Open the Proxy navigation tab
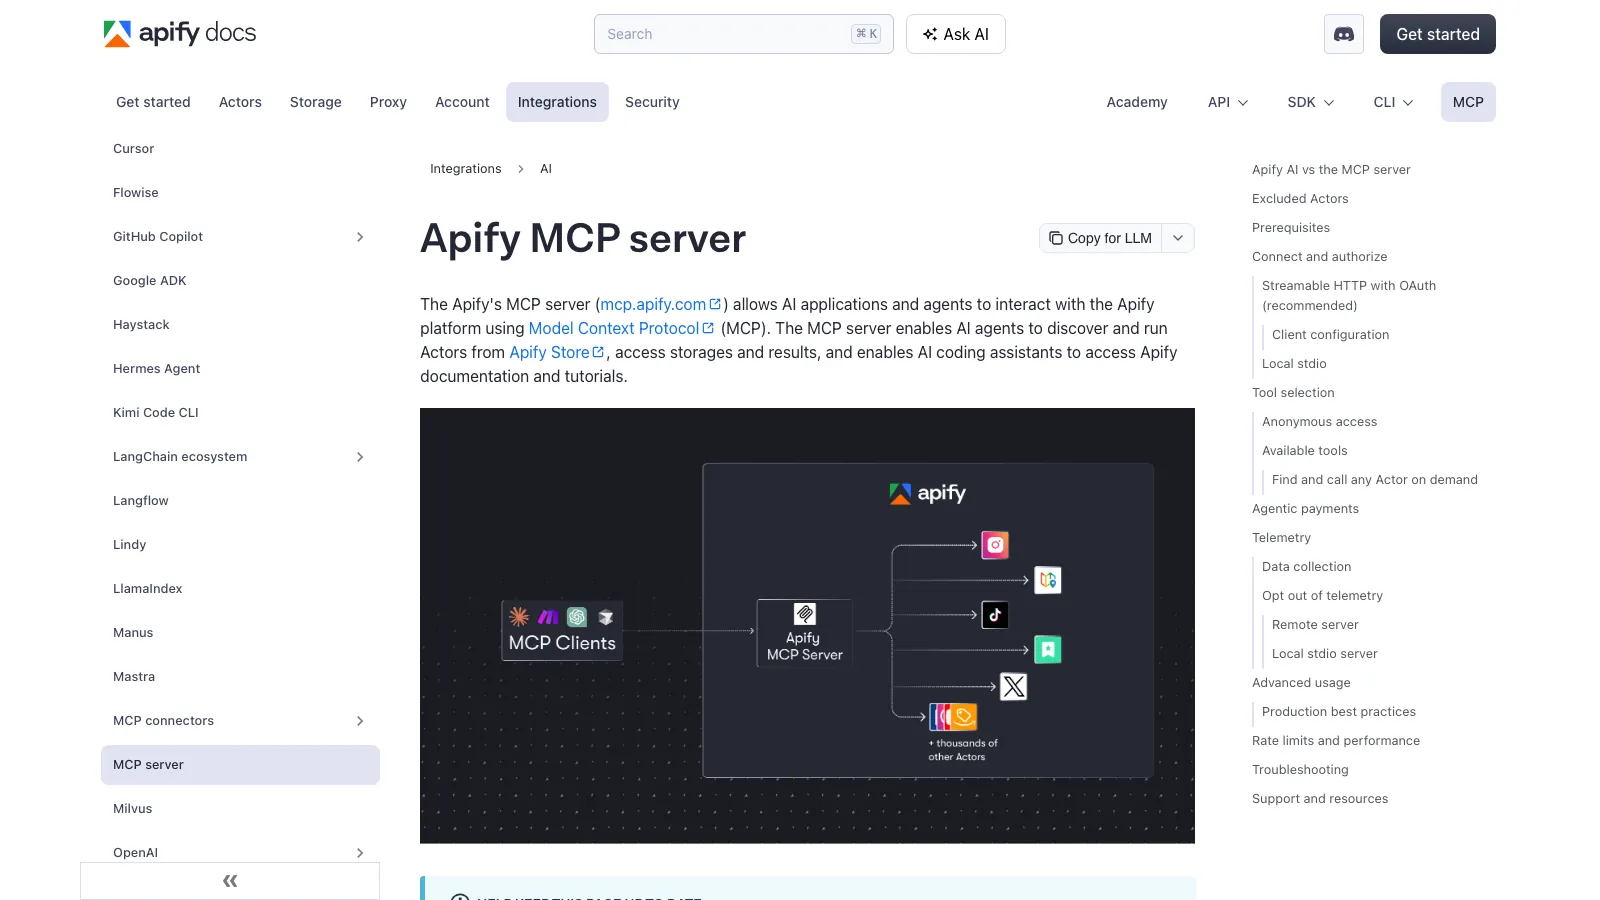 pyautogui.click(x=388, y=102)
